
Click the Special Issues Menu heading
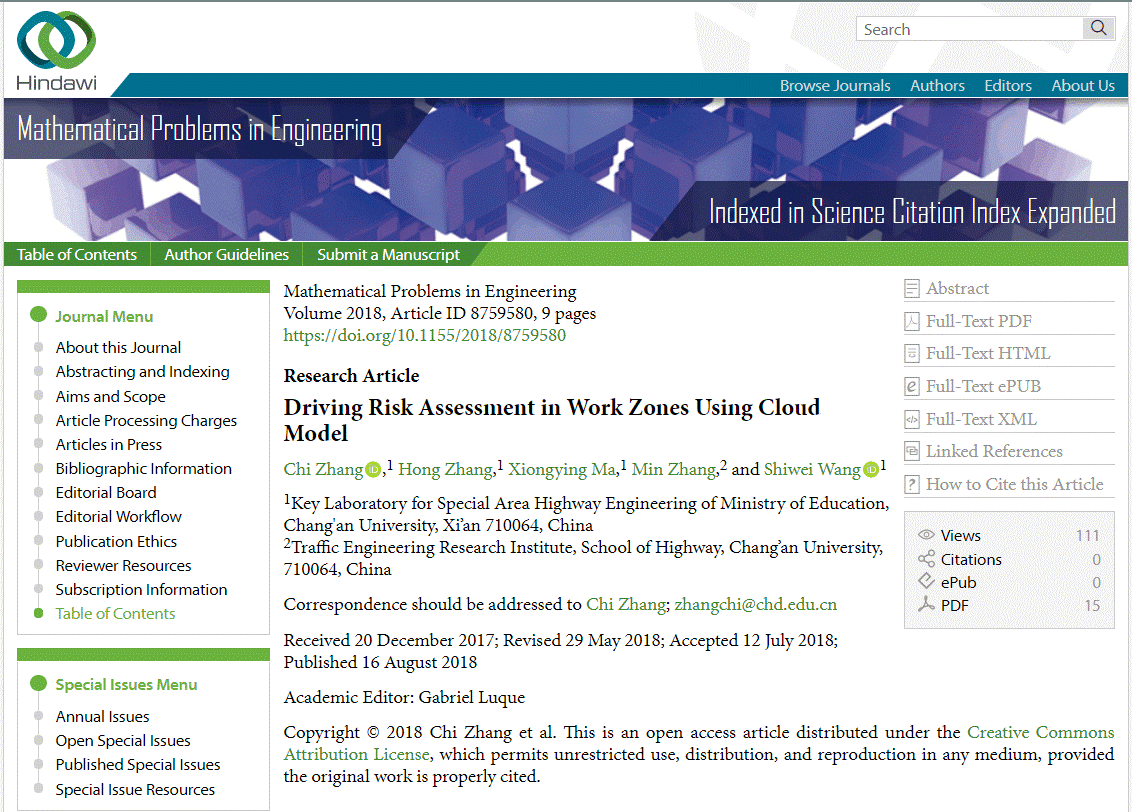tap(126, 684)
